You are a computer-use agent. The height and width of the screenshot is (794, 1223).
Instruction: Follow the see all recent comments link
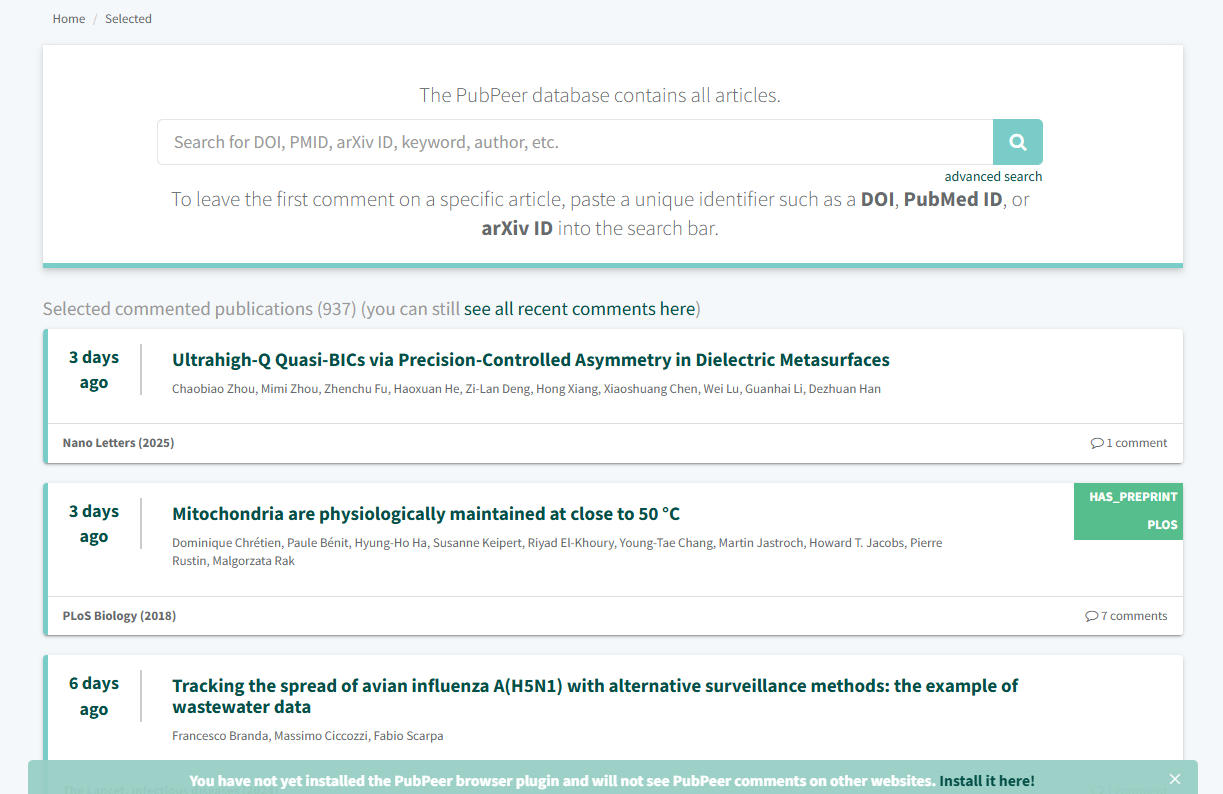[579, 309]
